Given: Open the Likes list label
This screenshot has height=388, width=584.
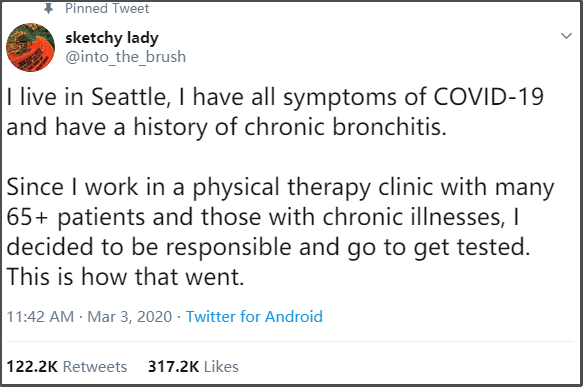Looking at the screenshot, I should pyautogui.click(x=221, y=367).
